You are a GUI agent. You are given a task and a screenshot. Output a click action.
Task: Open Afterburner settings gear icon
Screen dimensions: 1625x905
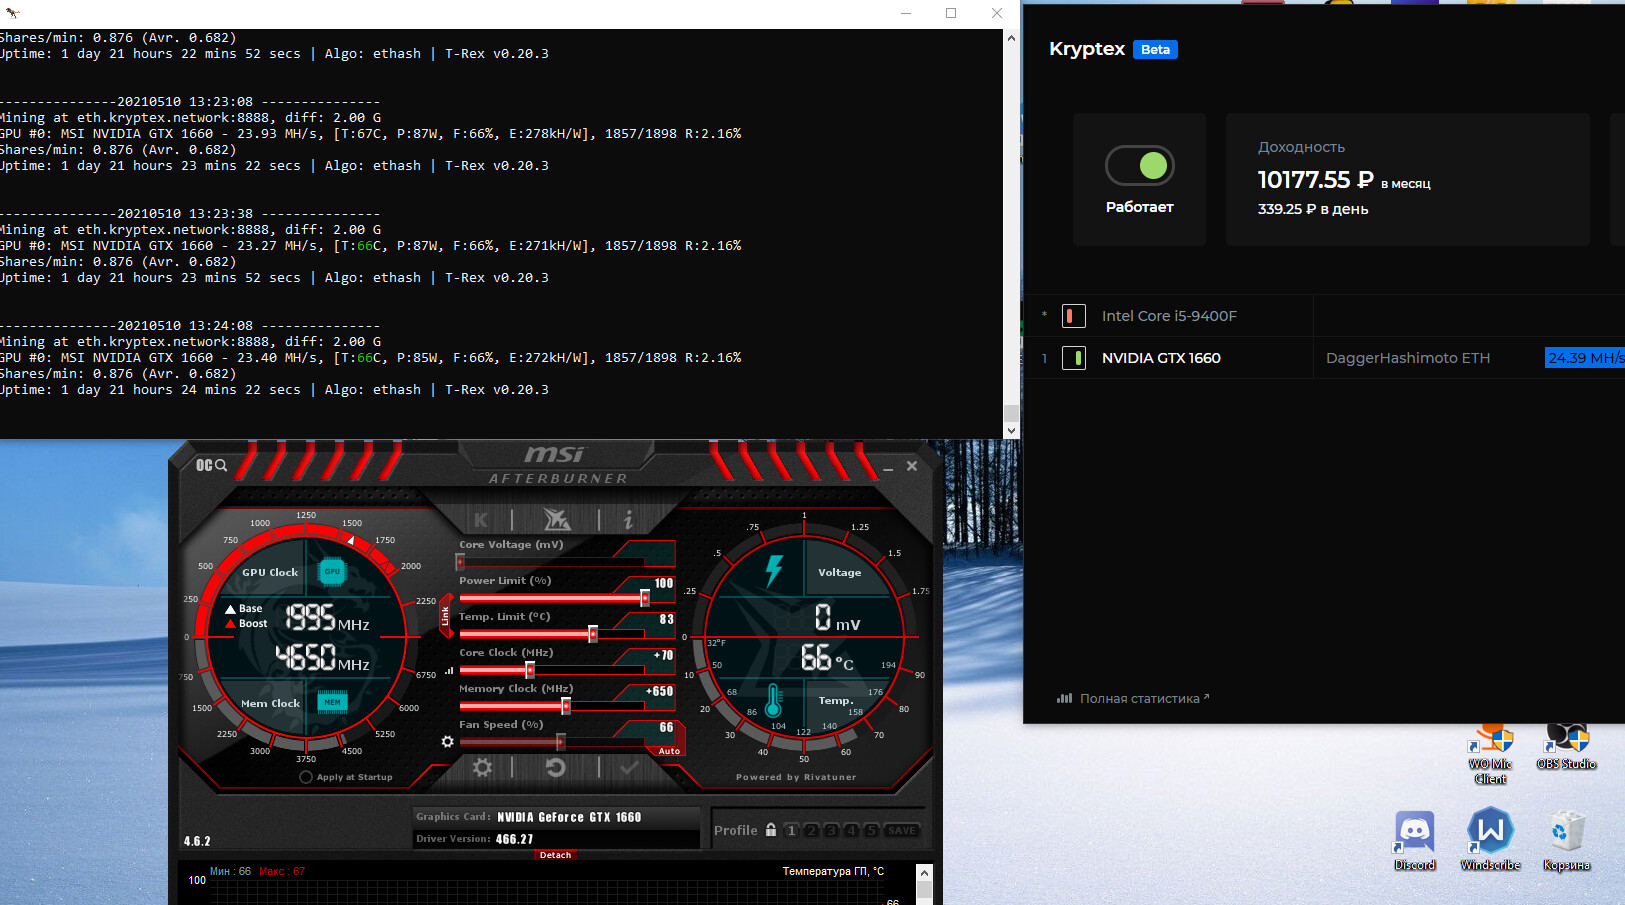coord(482,767)
